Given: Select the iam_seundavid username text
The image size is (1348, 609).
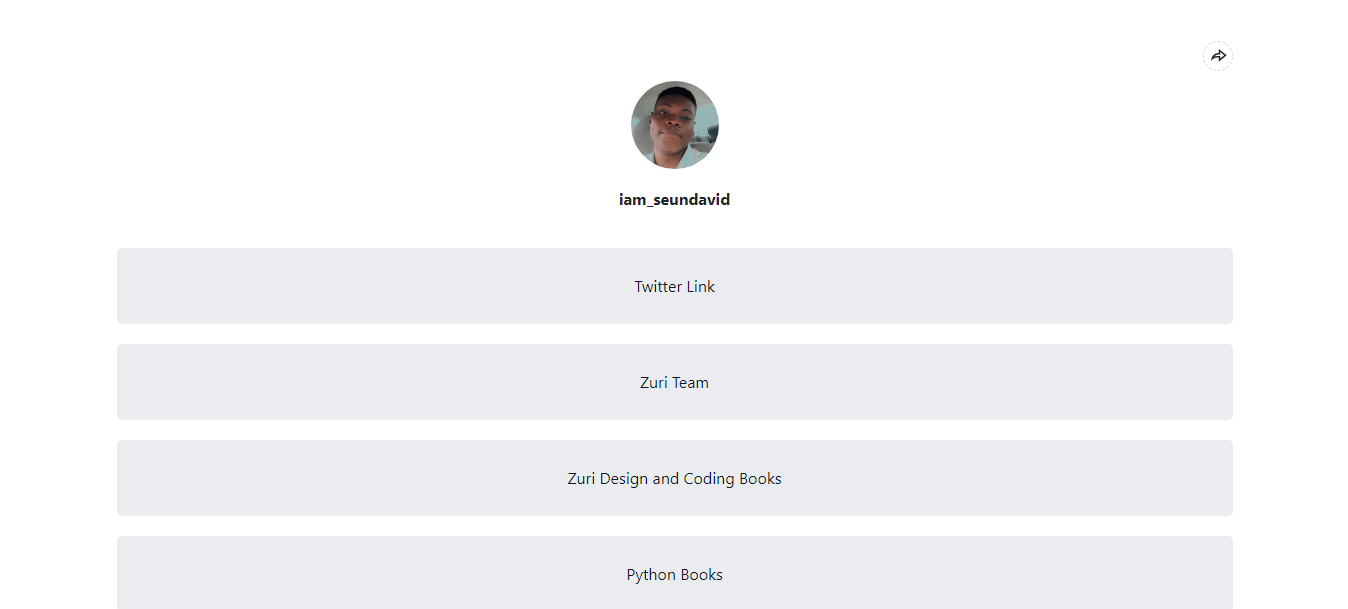Looking at the screenshot, I should click(675, 200).
